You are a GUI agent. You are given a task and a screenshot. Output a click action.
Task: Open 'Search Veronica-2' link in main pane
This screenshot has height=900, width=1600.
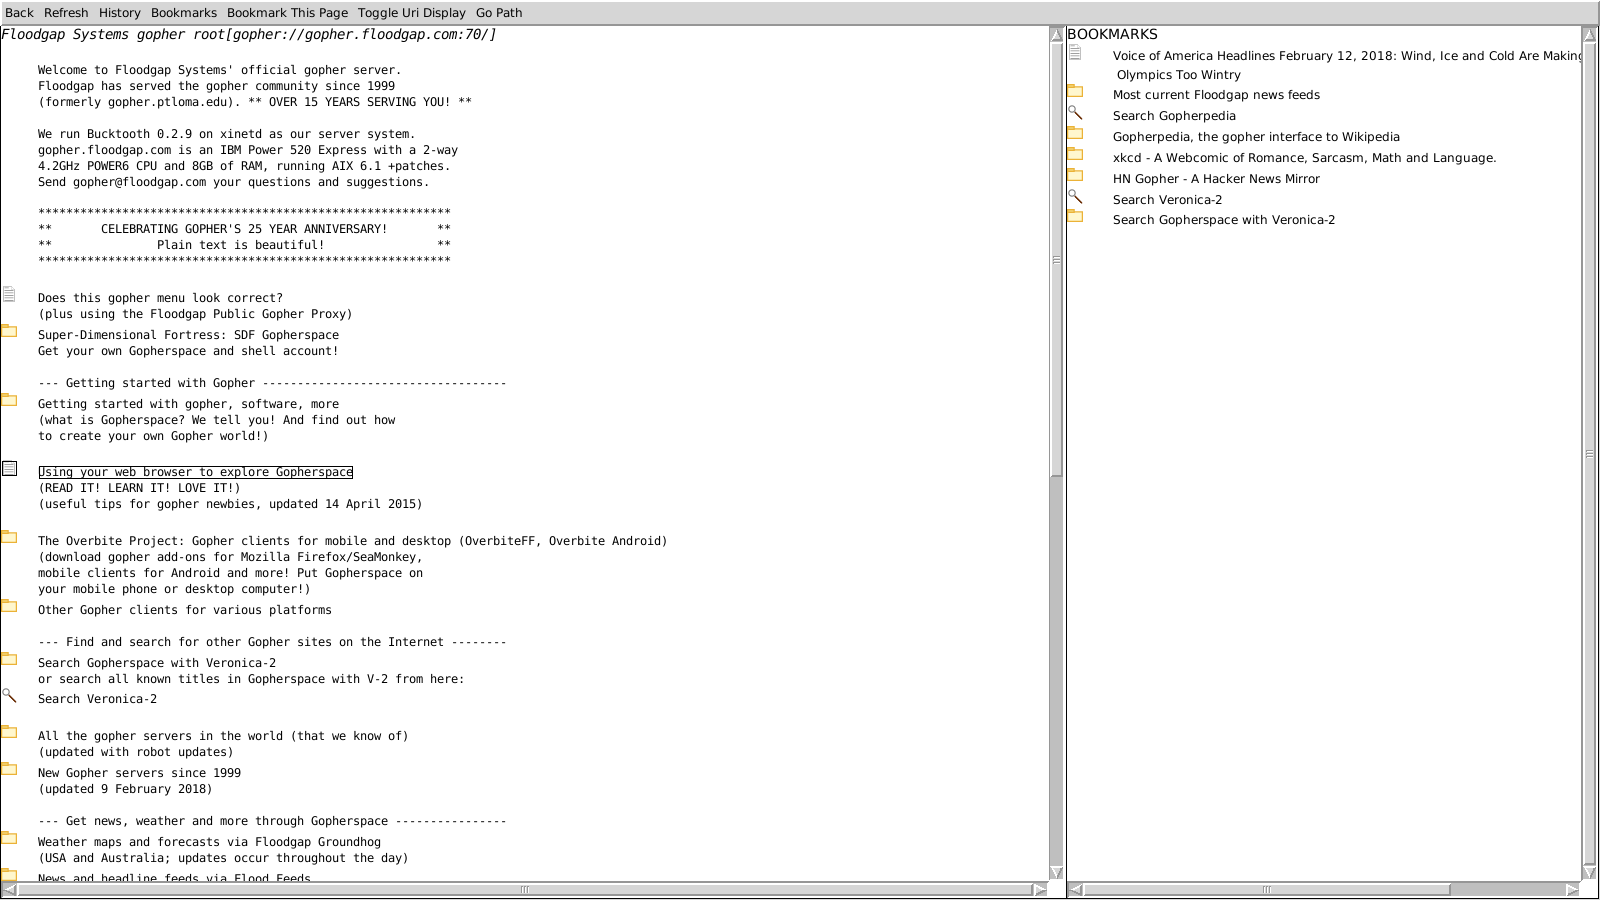(97, 699)
